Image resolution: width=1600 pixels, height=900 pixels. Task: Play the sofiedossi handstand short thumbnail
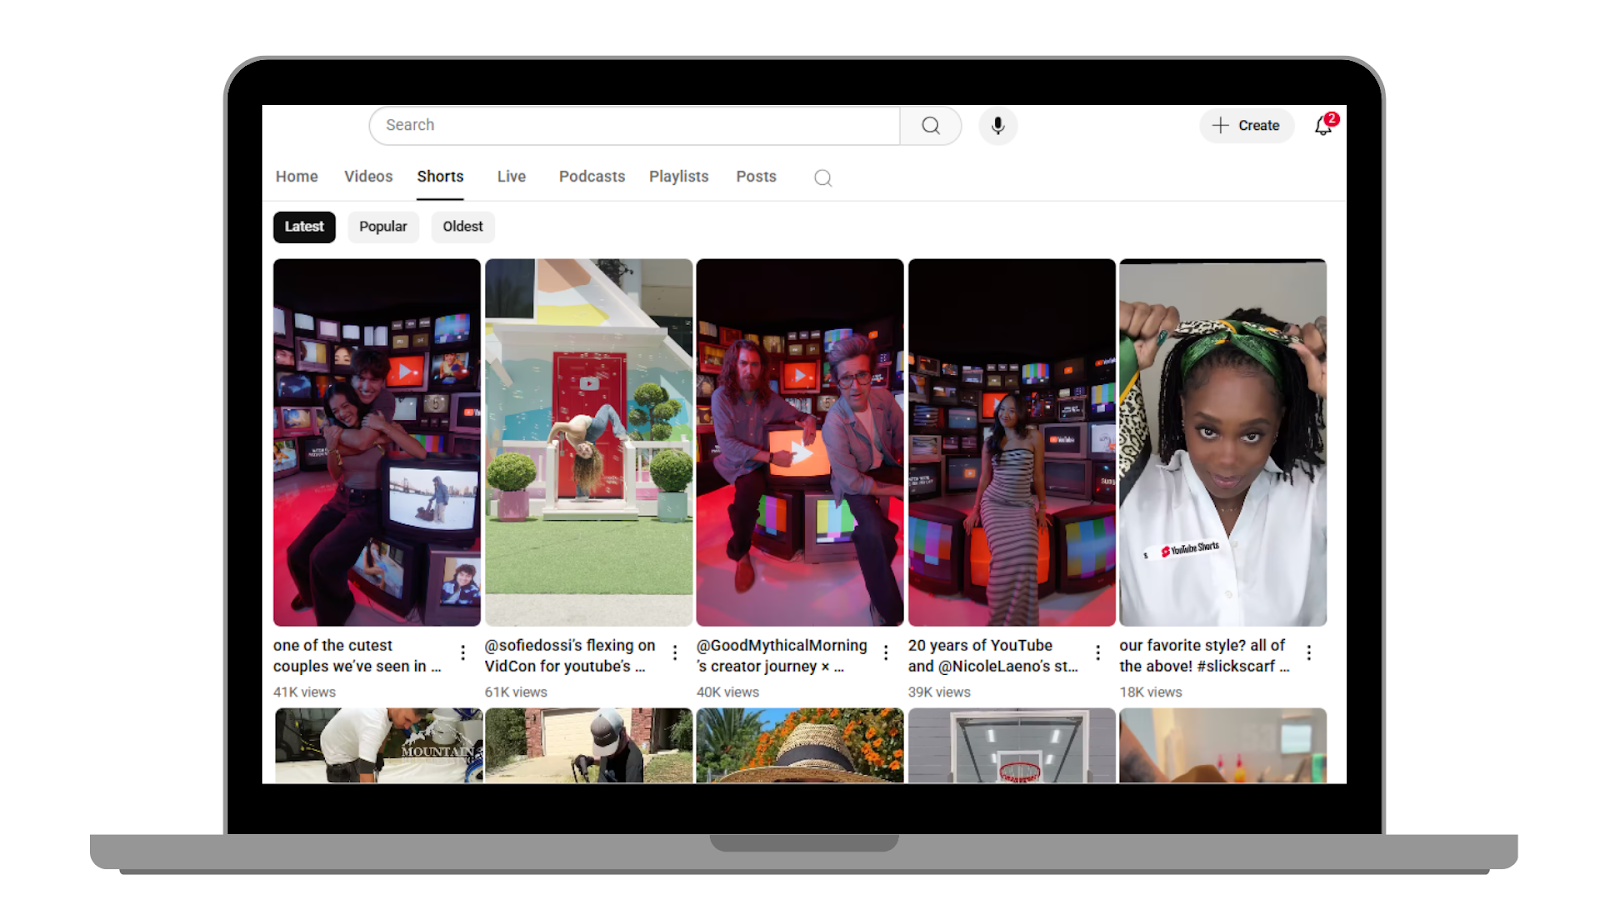pos(589,443)
